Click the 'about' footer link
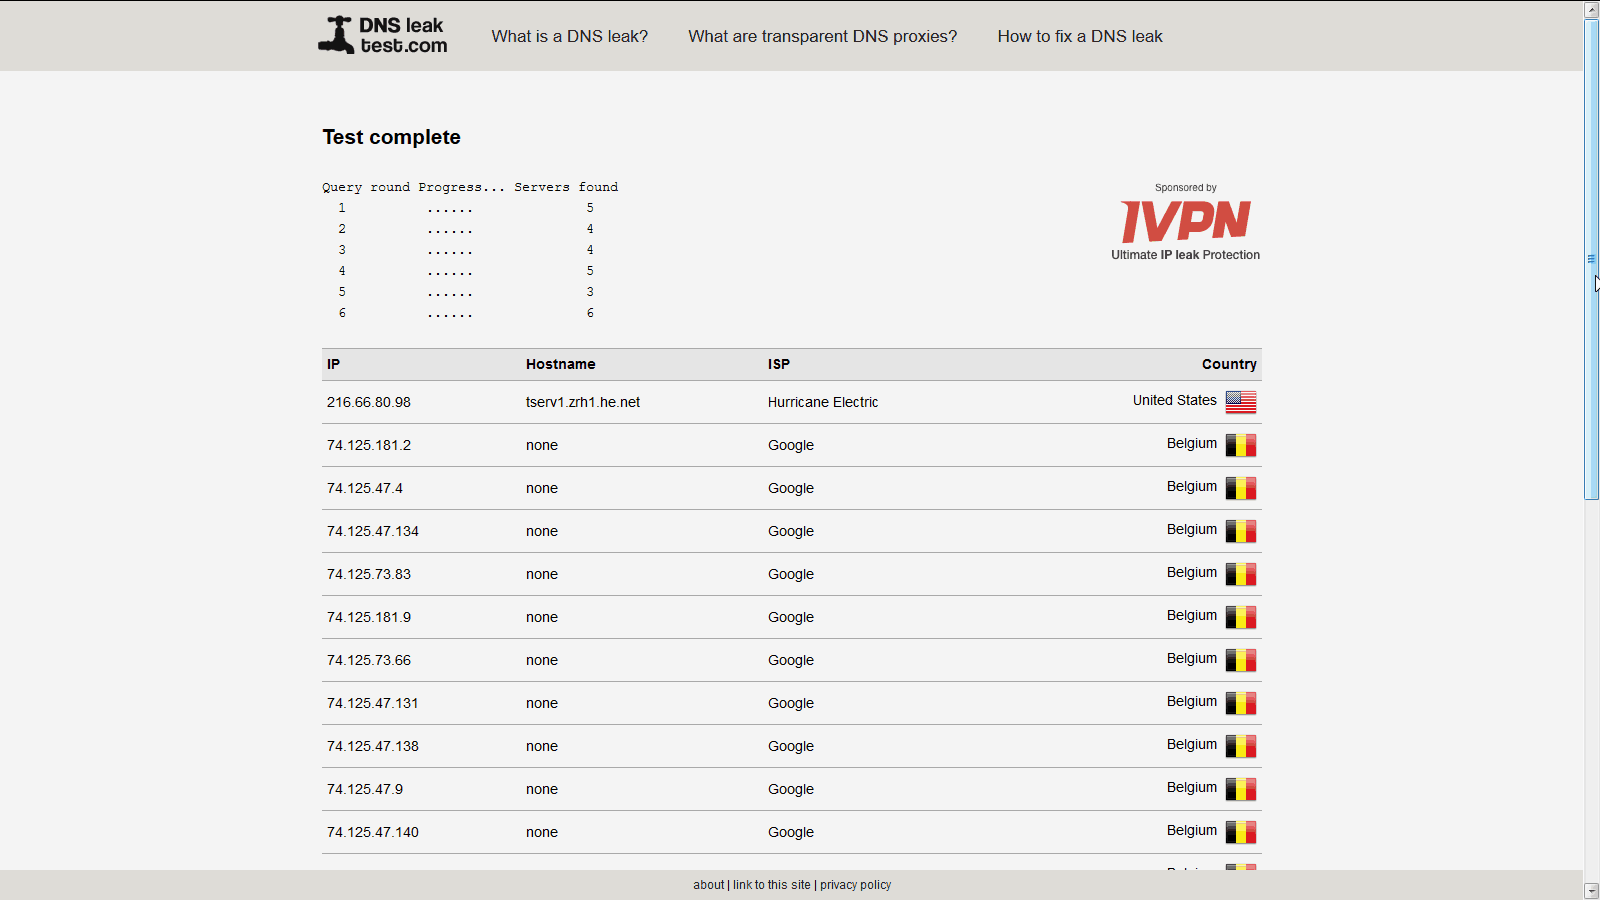 [x=709, y=885]
